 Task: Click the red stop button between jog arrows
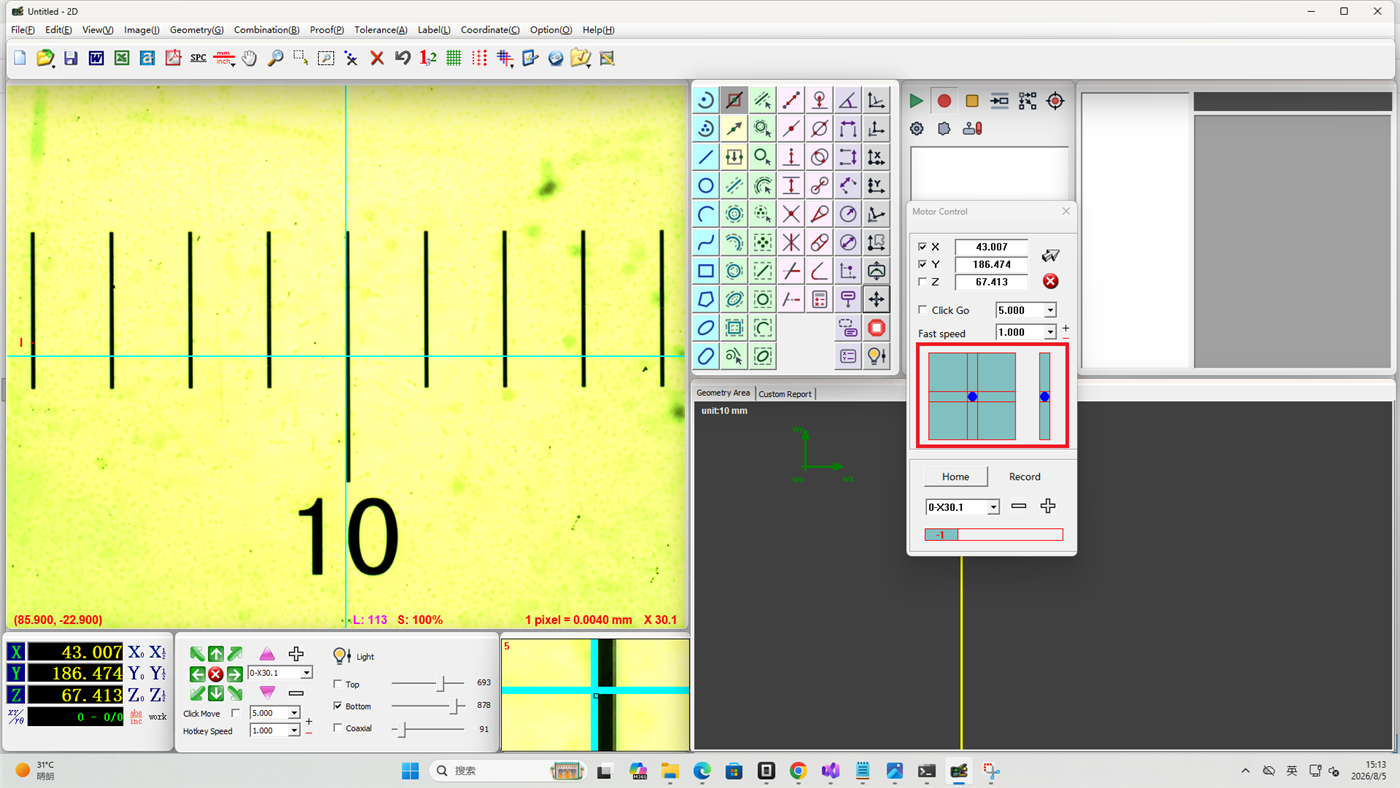(215, 675)
